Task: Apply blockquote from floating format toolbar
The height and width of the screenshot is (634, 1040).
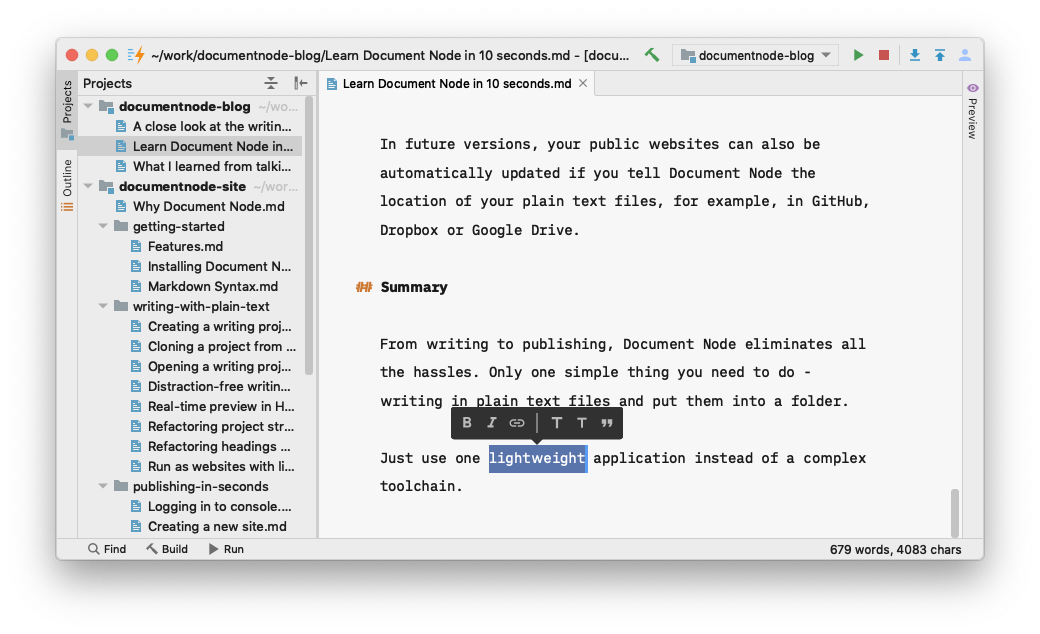Action: (607, 422)
